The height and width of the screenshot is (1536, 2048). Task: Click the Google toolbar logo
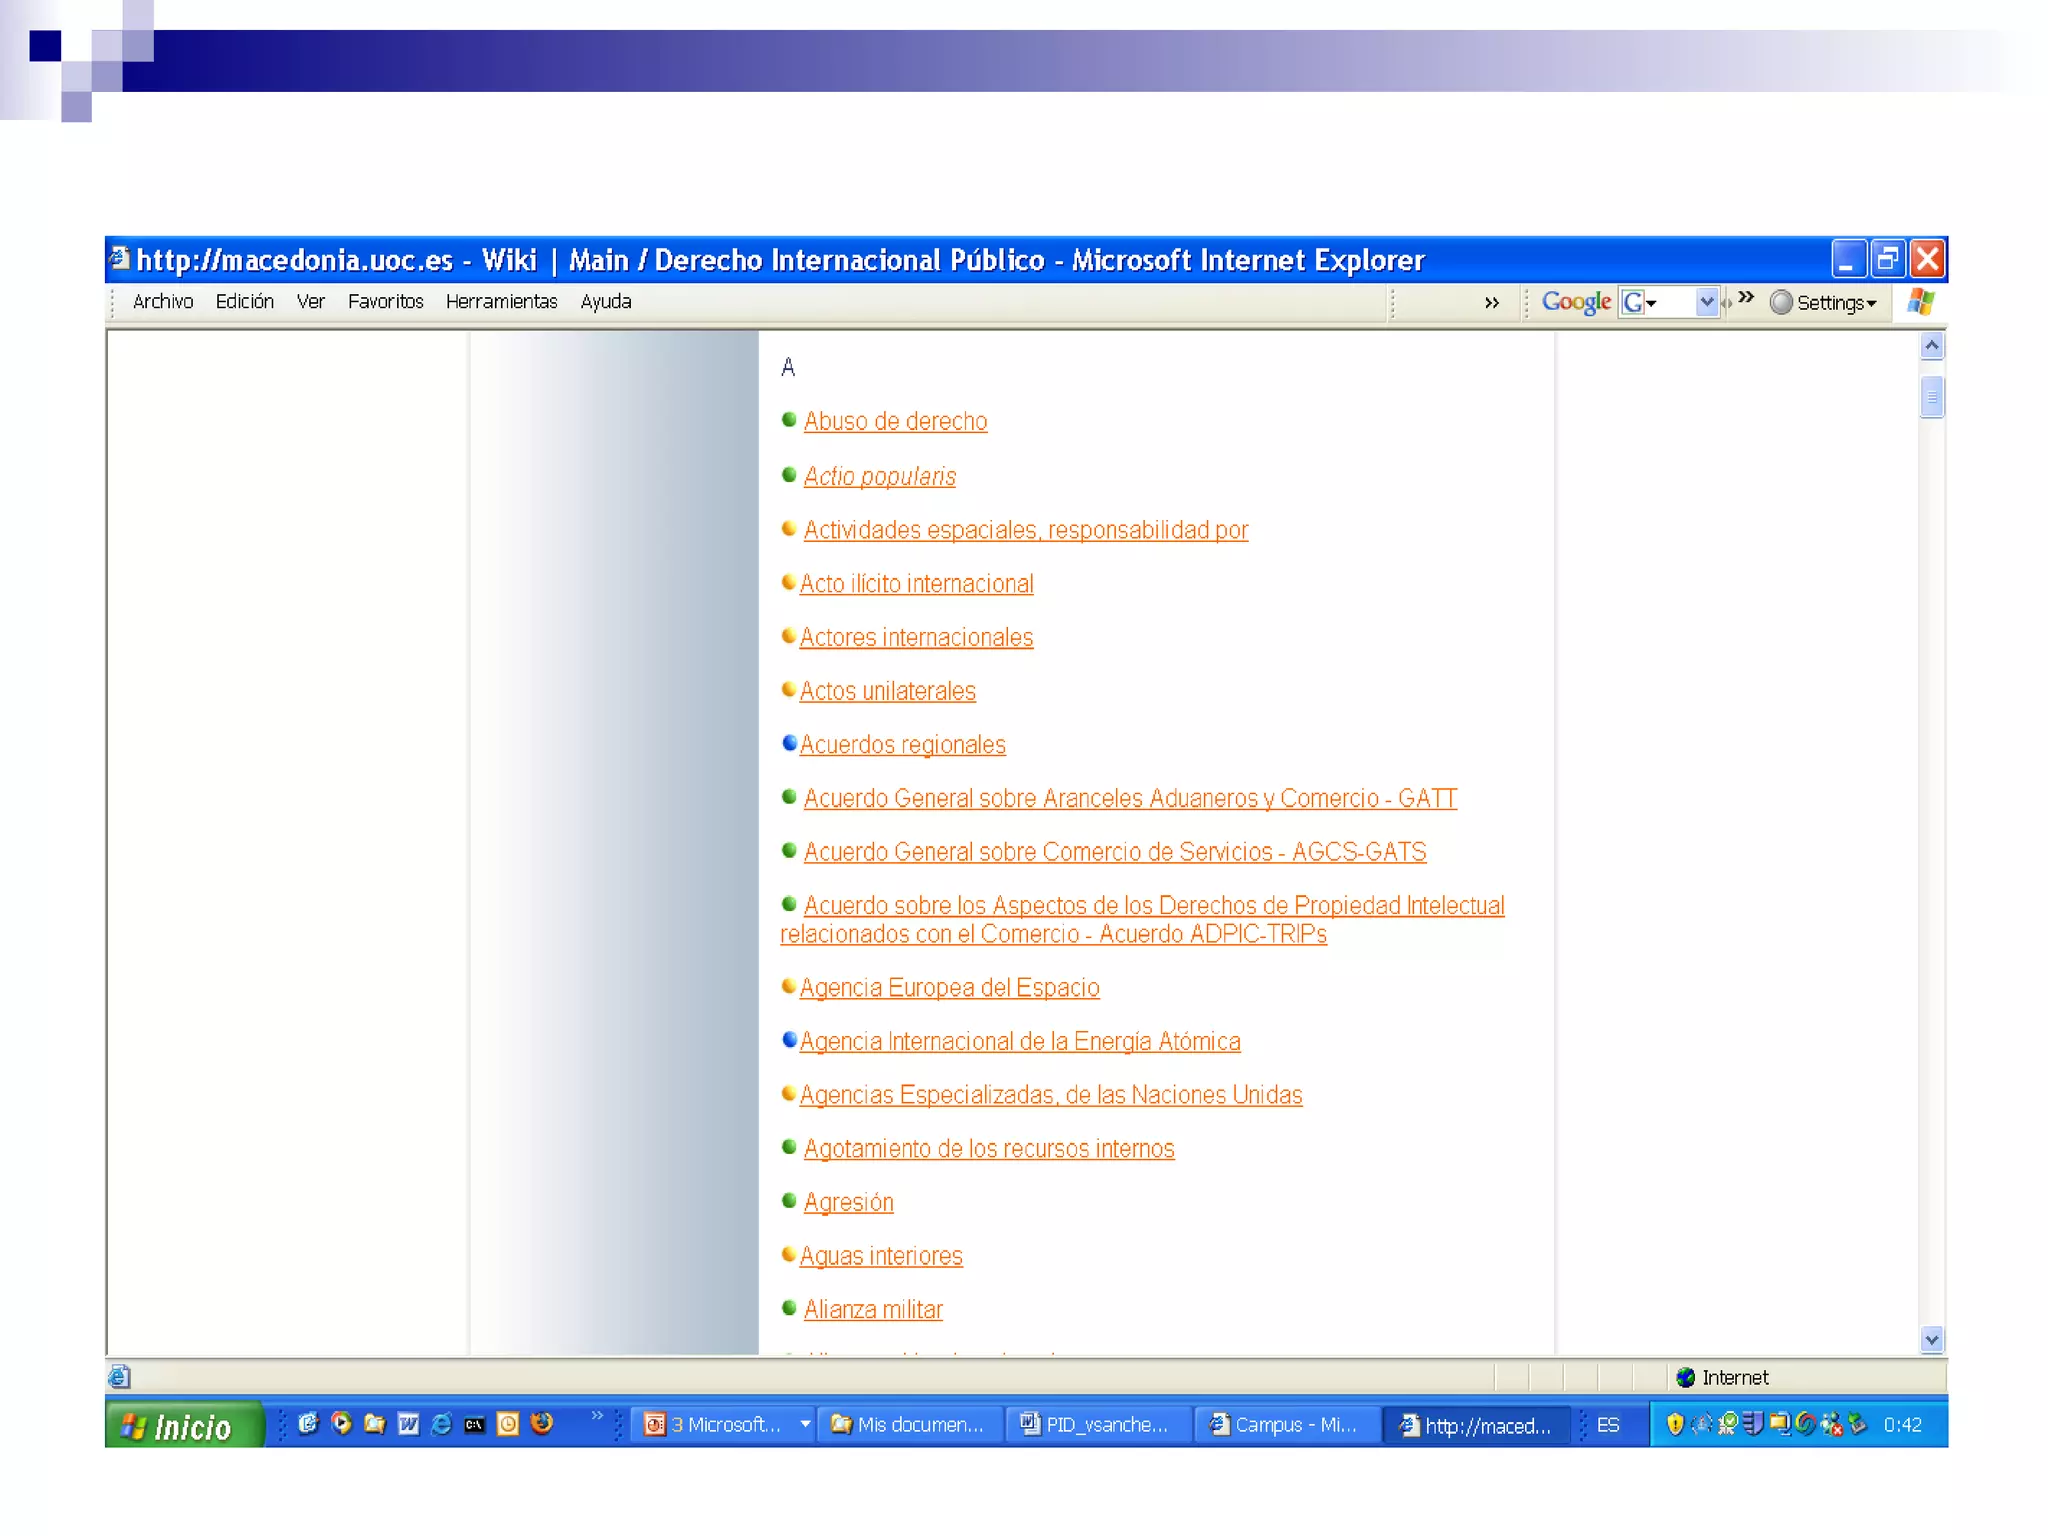pos(1575,302)
